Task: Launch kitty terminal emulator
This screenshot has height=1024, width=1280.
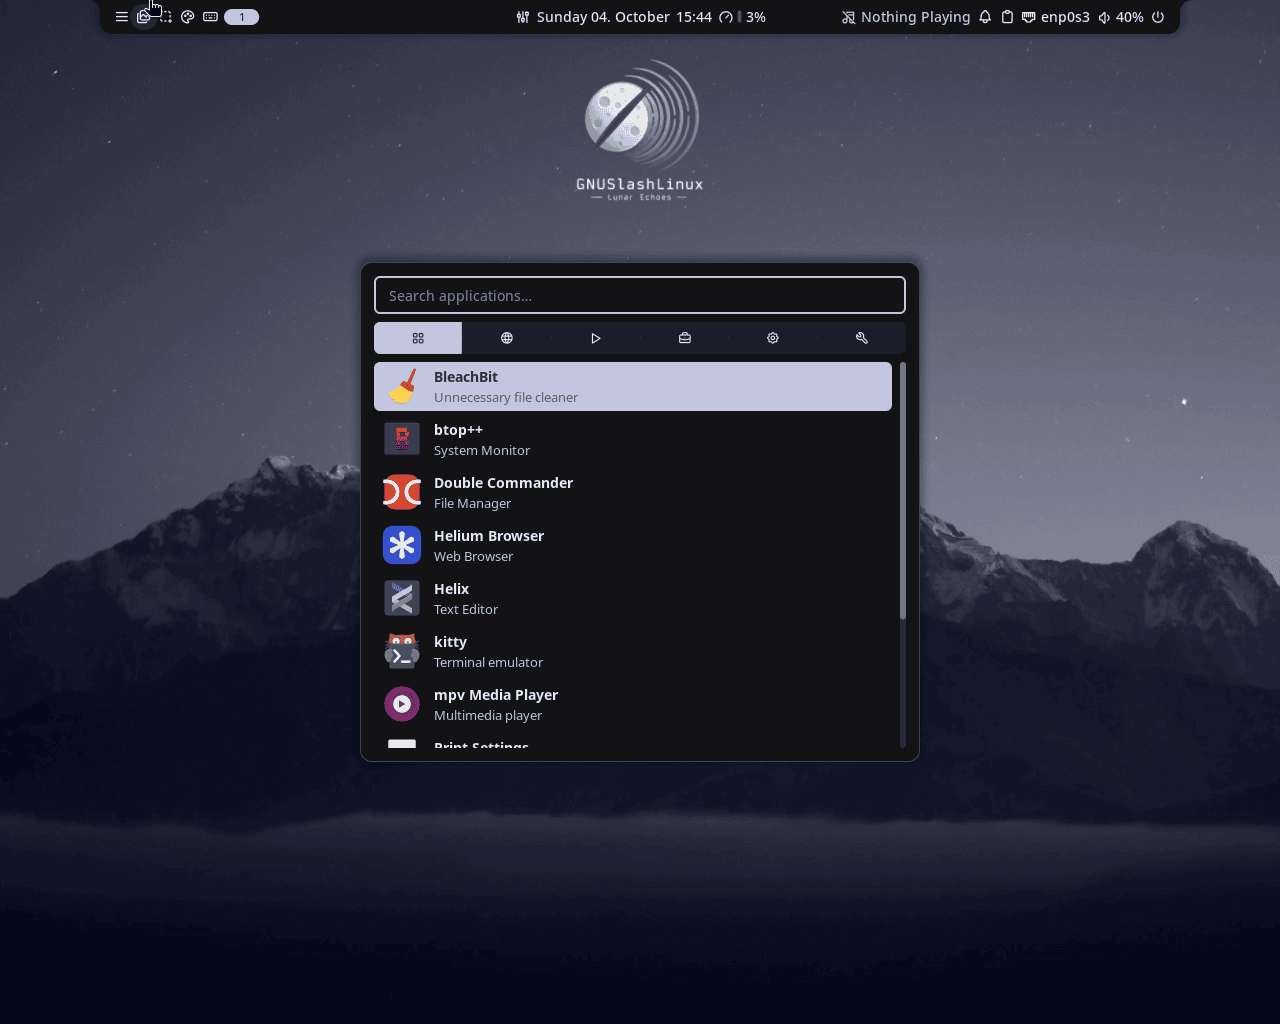Action: tap(633, 651)
